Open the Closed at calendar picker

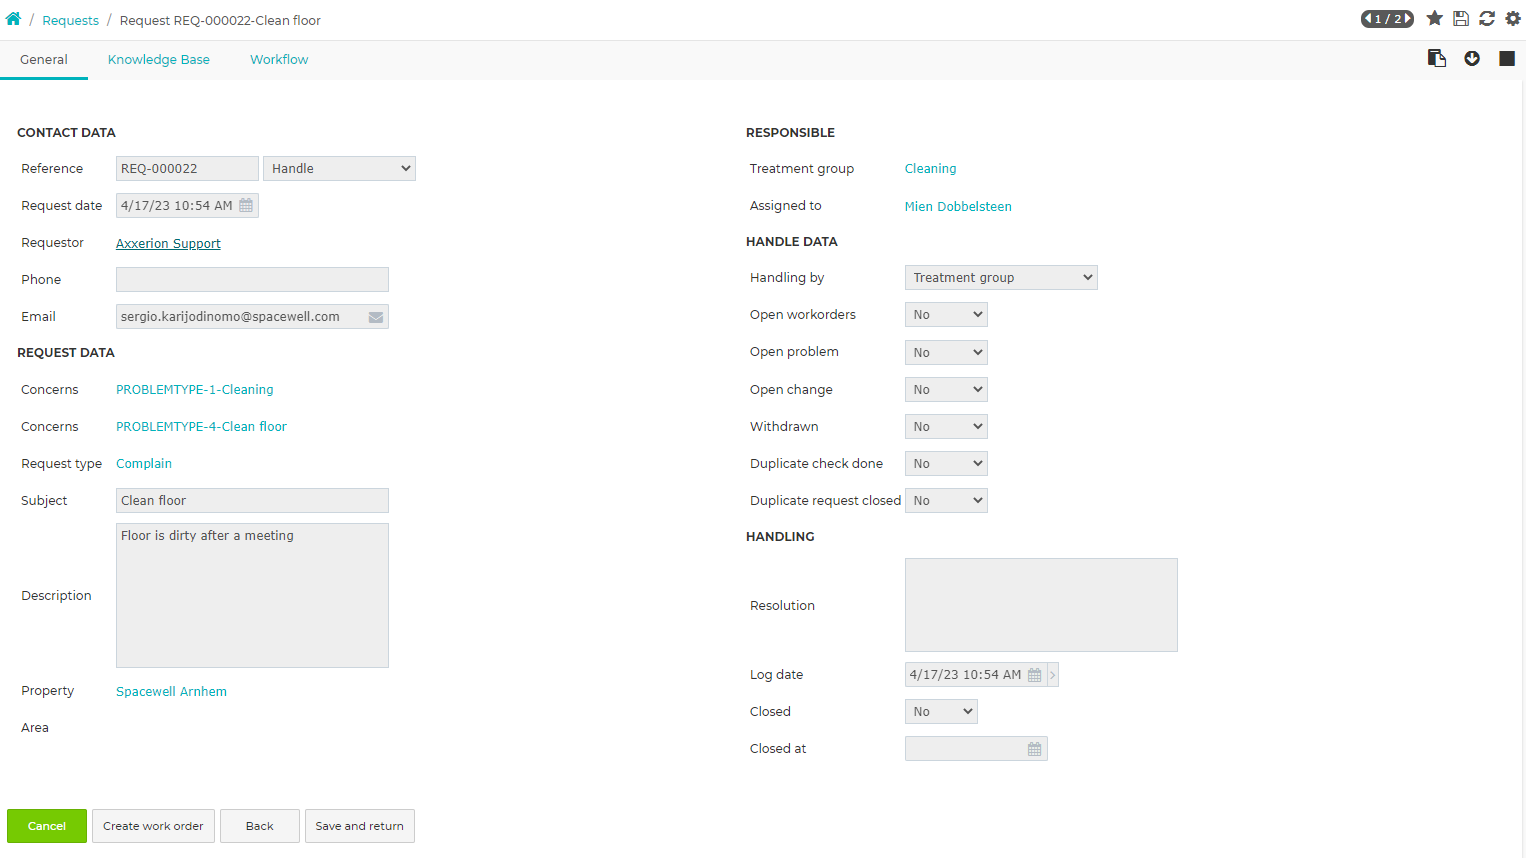coord(1035,749)
